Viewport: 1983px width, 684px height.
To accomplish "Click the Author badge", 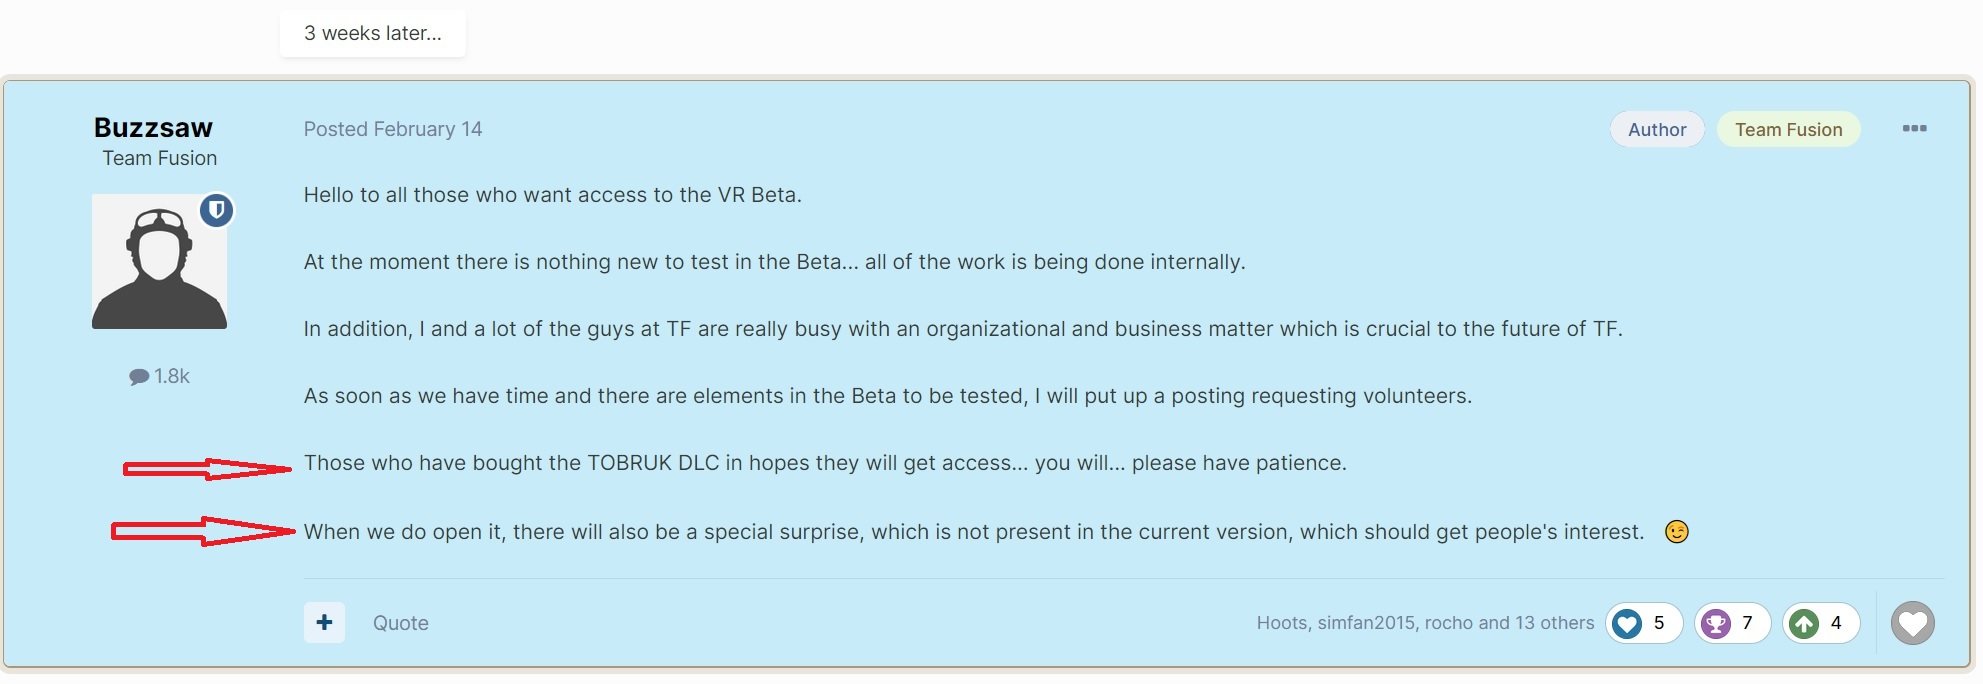I will [1656, 129].
